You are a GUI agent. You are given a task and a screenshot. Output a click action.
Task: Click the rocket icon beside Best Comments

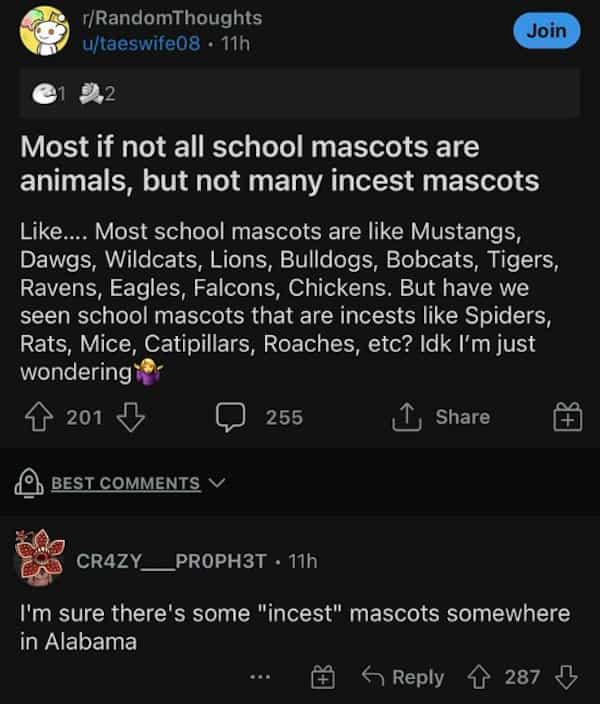pyautogui.click(x=30, y=483)
